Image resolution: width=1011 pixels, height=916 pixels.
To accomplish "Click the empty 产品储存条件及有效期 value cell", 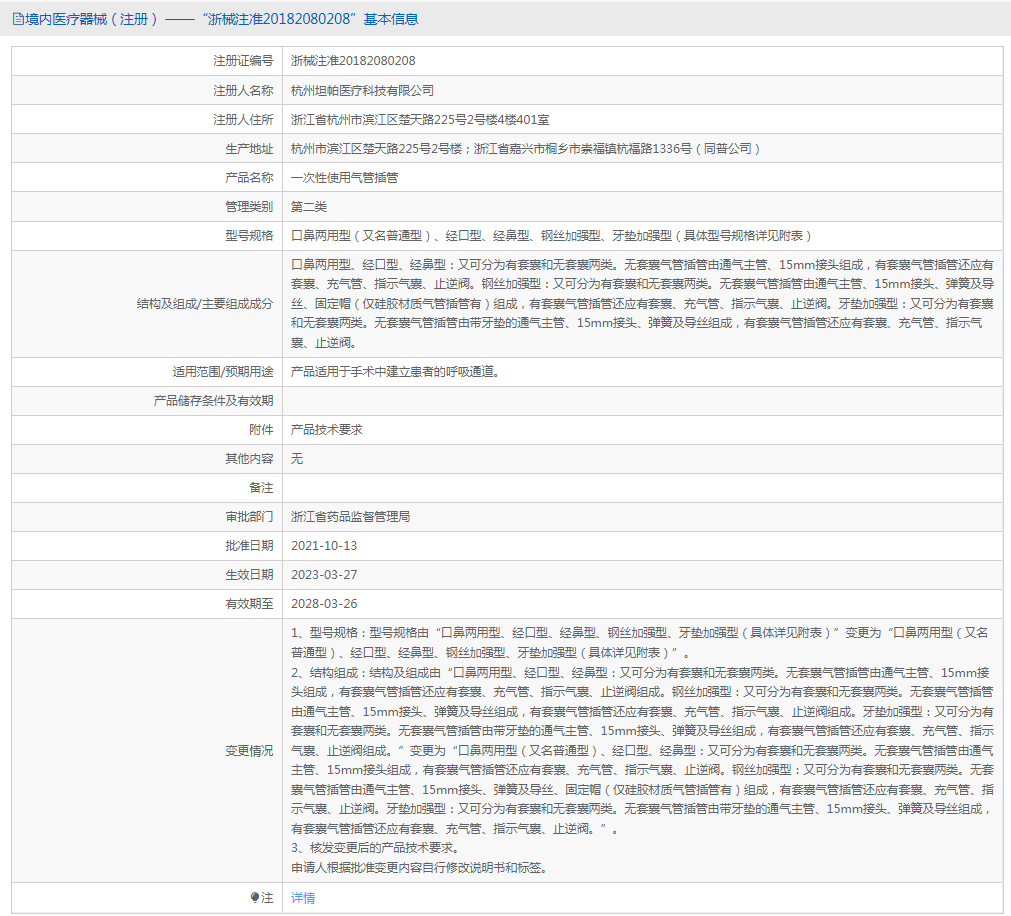I will [641, 400].
